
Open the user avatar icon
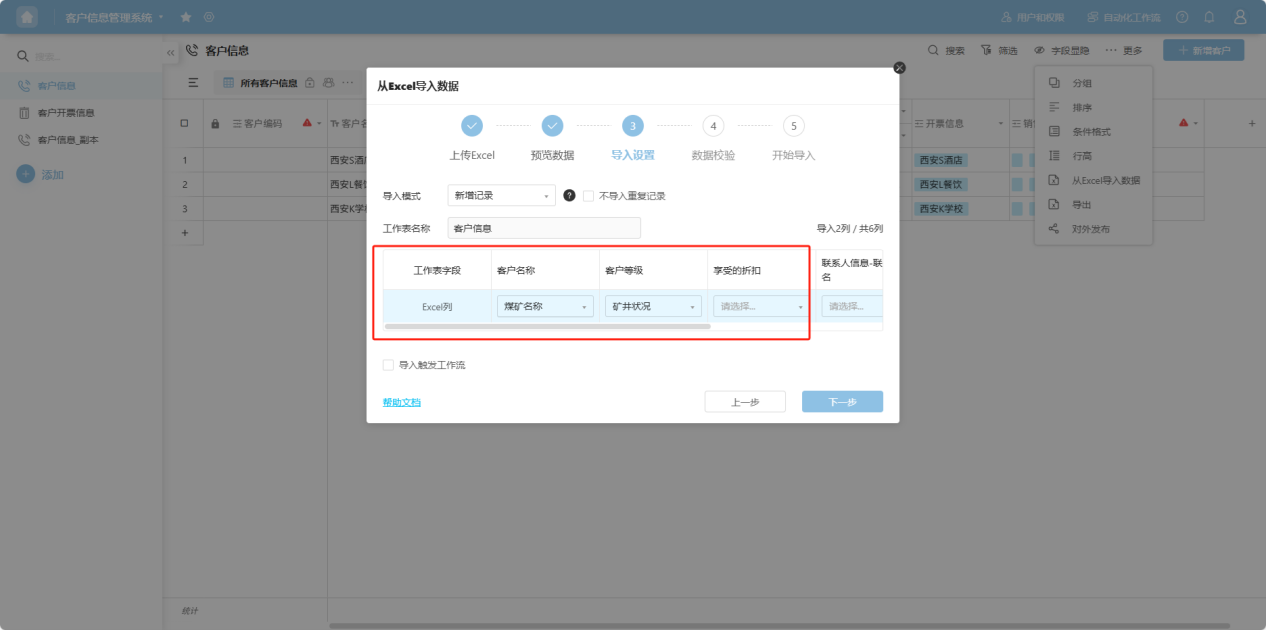click(x=1240, y=17)
